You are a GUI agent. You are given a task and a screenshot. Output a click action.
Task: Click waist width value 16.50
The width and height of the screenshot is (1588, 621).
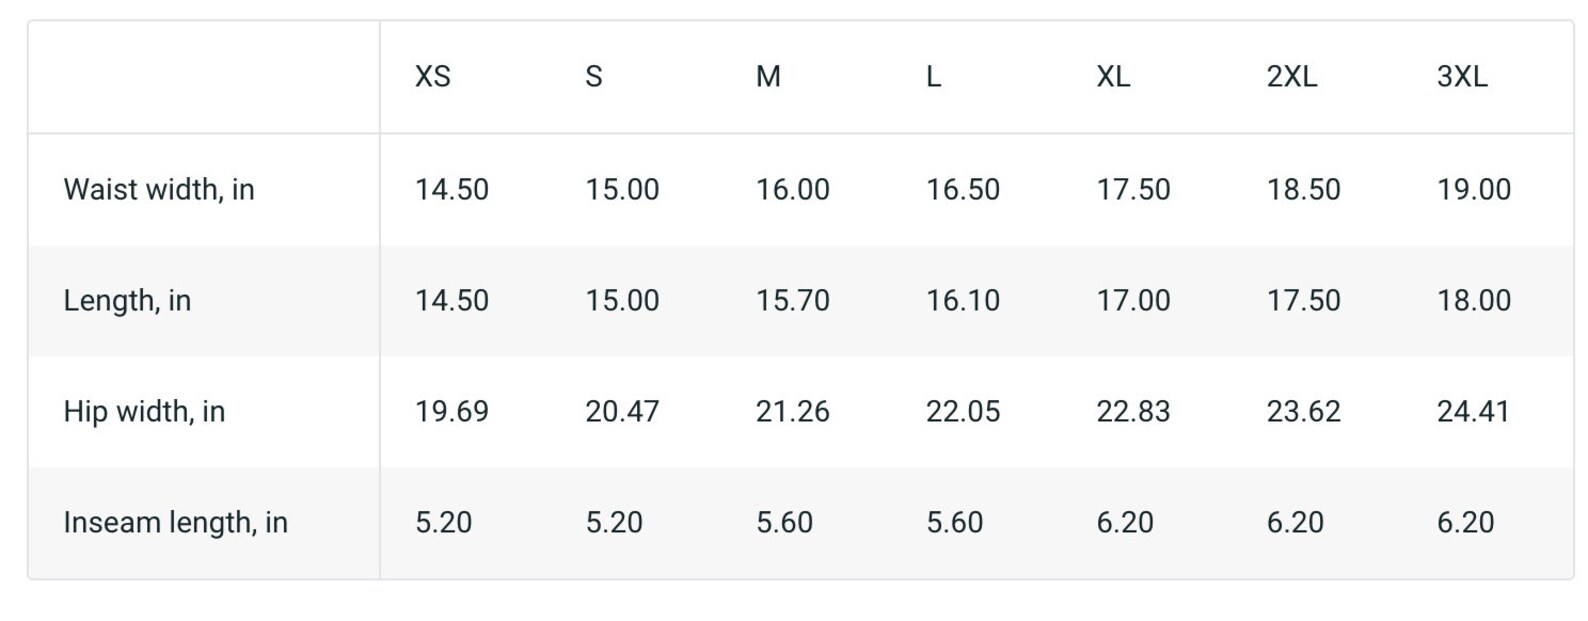pos(963,190)
